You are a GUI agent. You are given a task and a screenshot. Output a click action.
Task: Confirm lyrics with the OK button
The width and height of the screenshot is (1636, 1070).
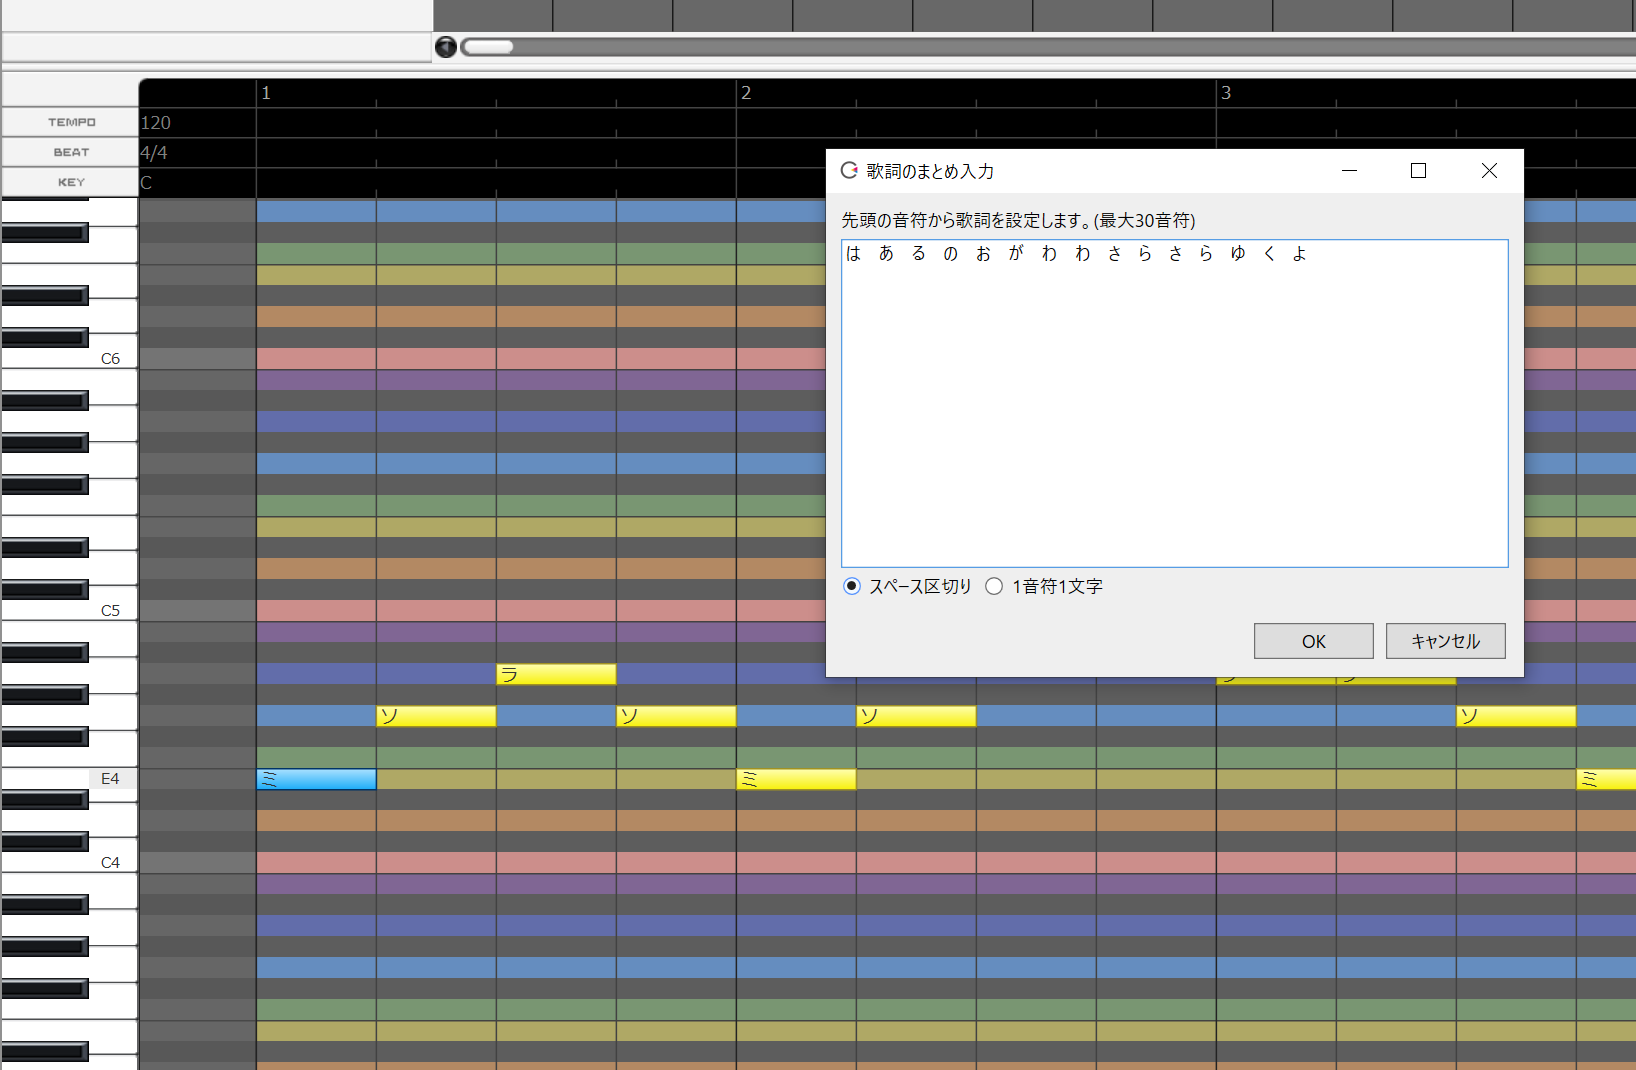pyautogui.click(x=1313, y=641)
